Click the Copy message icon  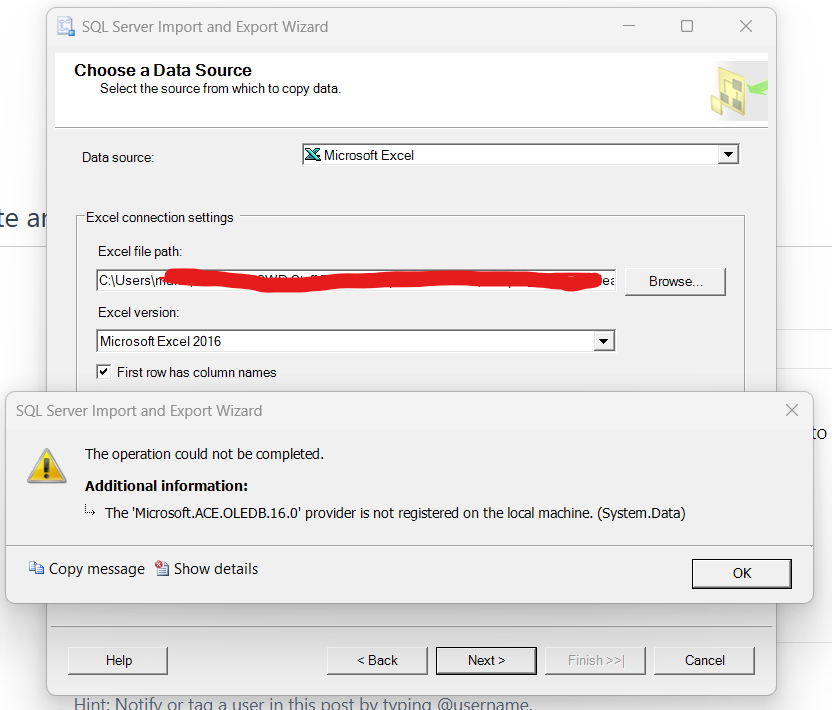(38, 568)
